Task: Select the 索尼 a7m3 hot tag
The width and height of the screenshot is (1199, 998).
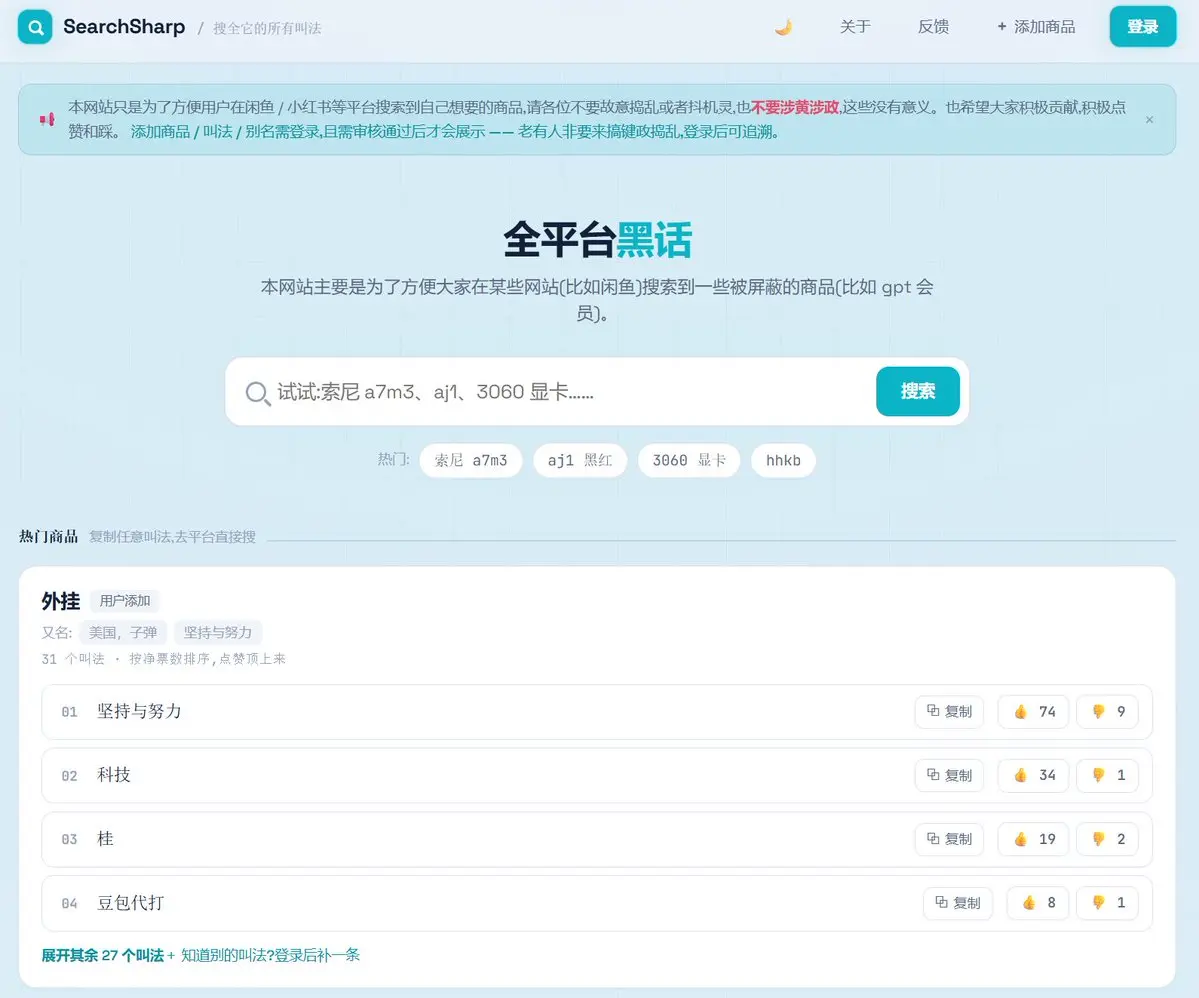Action: click(471, 460)
